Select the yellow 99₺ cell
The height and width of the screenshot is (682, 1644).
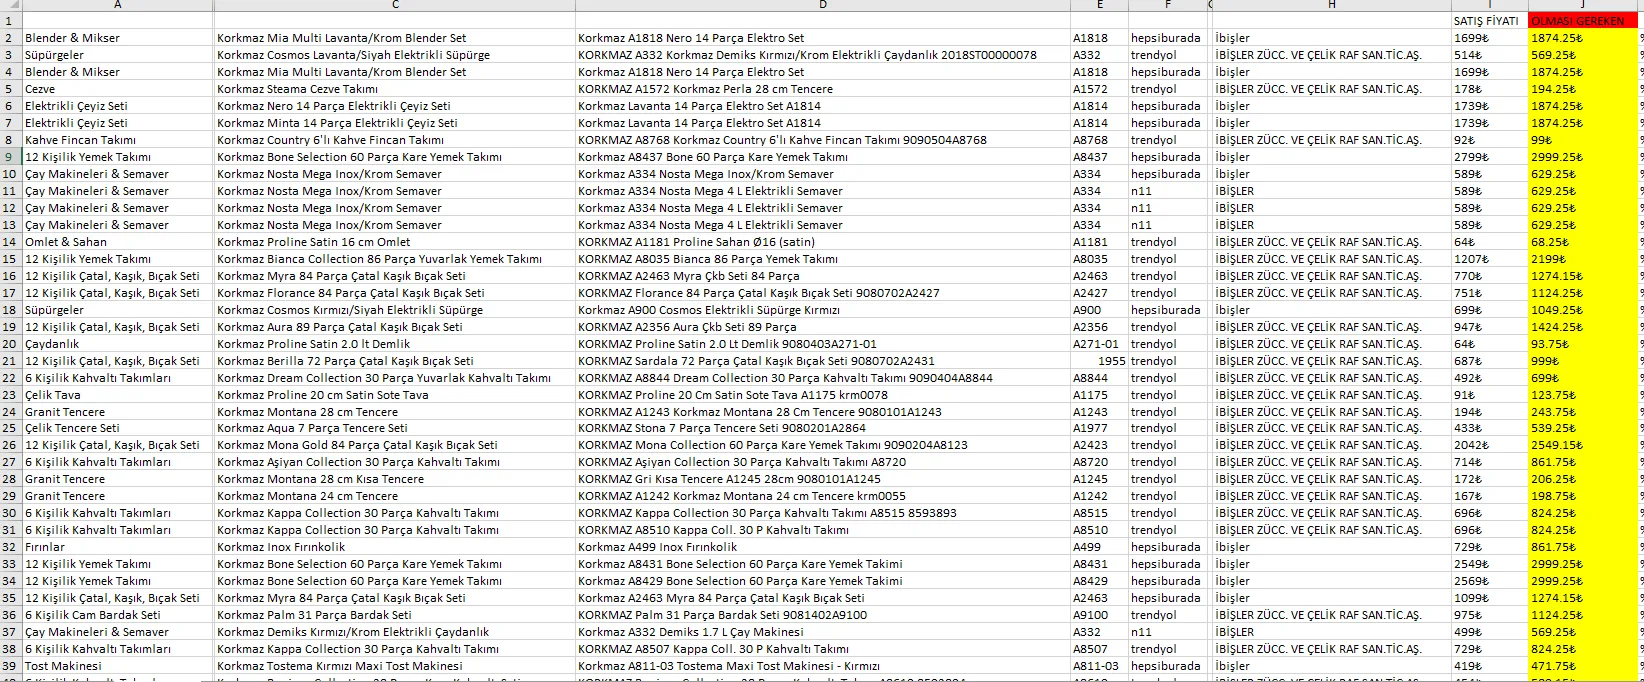[1583, 140]
